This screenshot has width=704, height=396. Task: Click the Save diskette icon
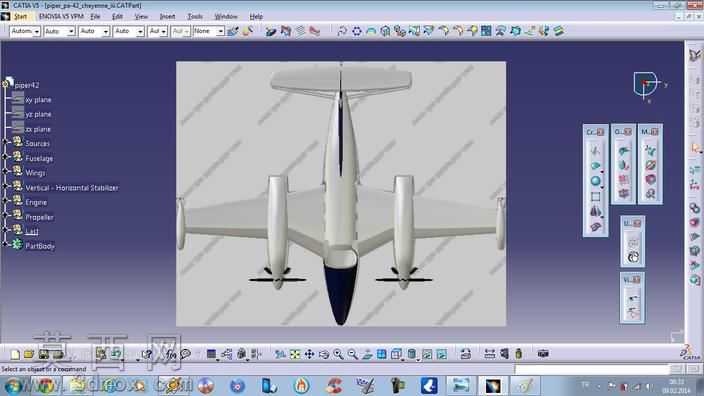click(x=44, y=355)
